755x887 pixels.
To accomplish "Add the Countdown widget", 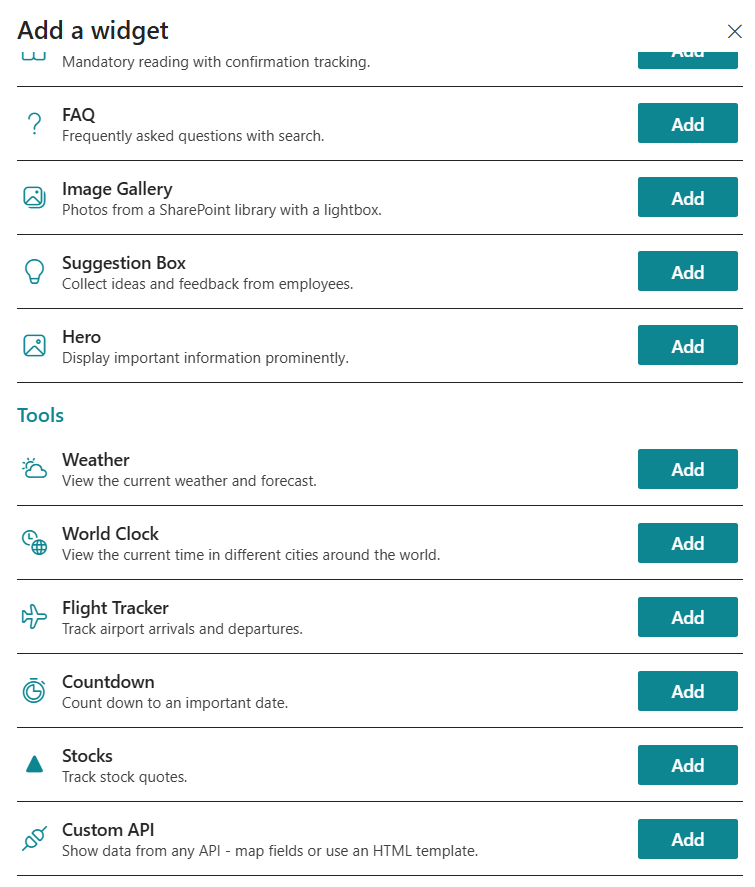I will pyautogui.click(x=688, y=692).
